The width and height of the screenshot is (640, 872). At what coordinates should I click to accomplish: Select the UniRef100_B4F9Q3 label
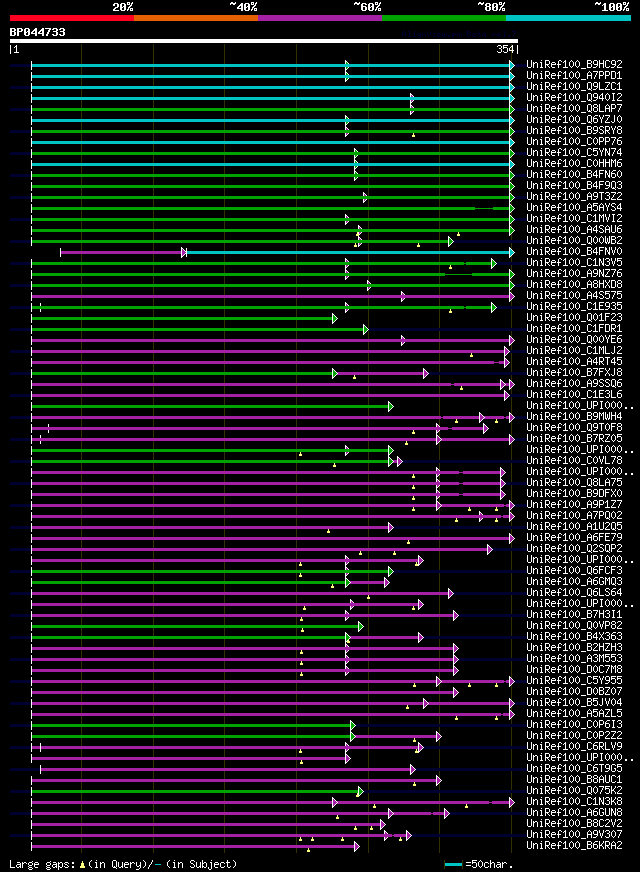(574, 186)
